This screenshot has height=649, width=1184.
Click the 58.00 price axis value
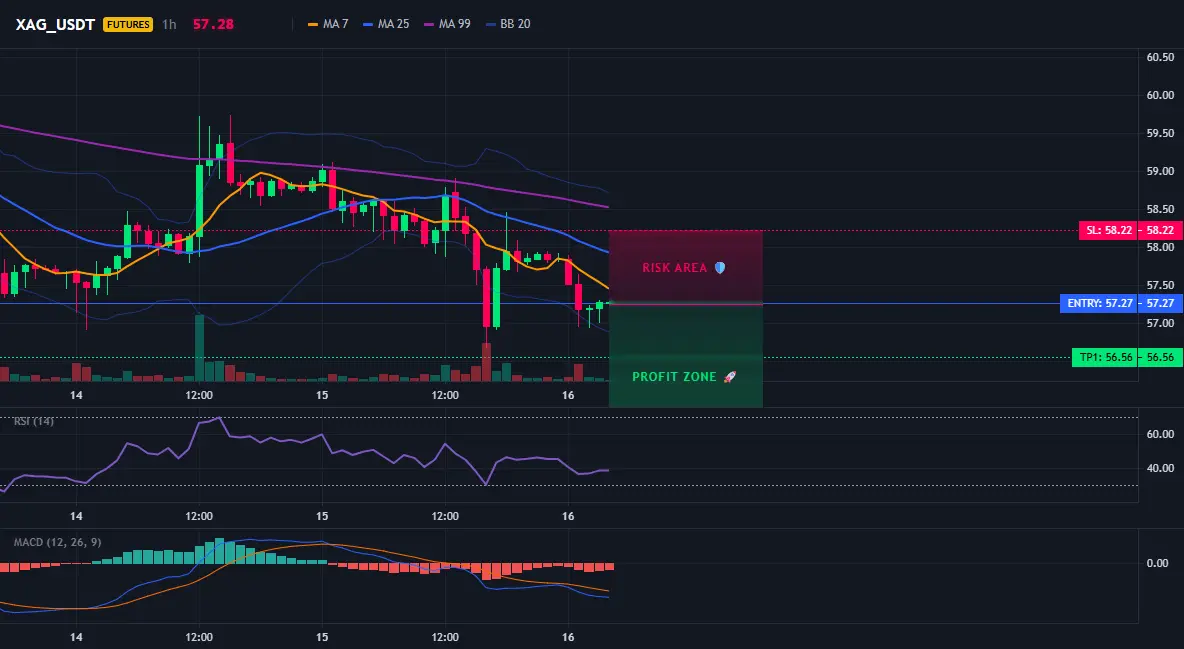pos(1160,247)
